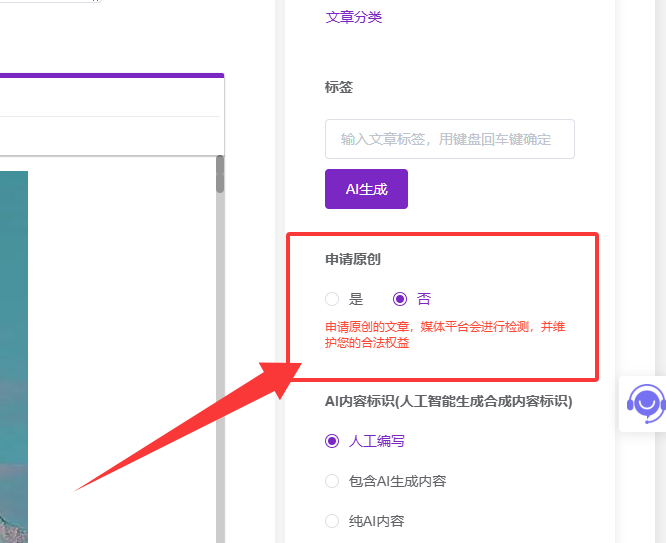The height and width of the screenshot is (543, 666).
Task: Click the red 申请原创的文章 notice text
Action: [445, 335]
